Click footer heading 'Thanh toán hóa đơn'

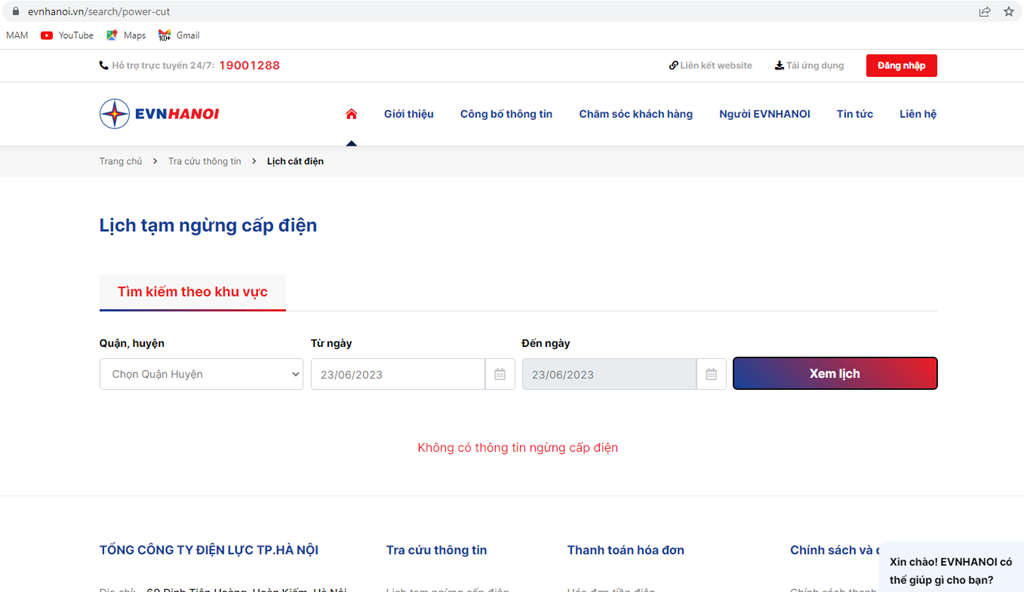[x=626, y=550]
